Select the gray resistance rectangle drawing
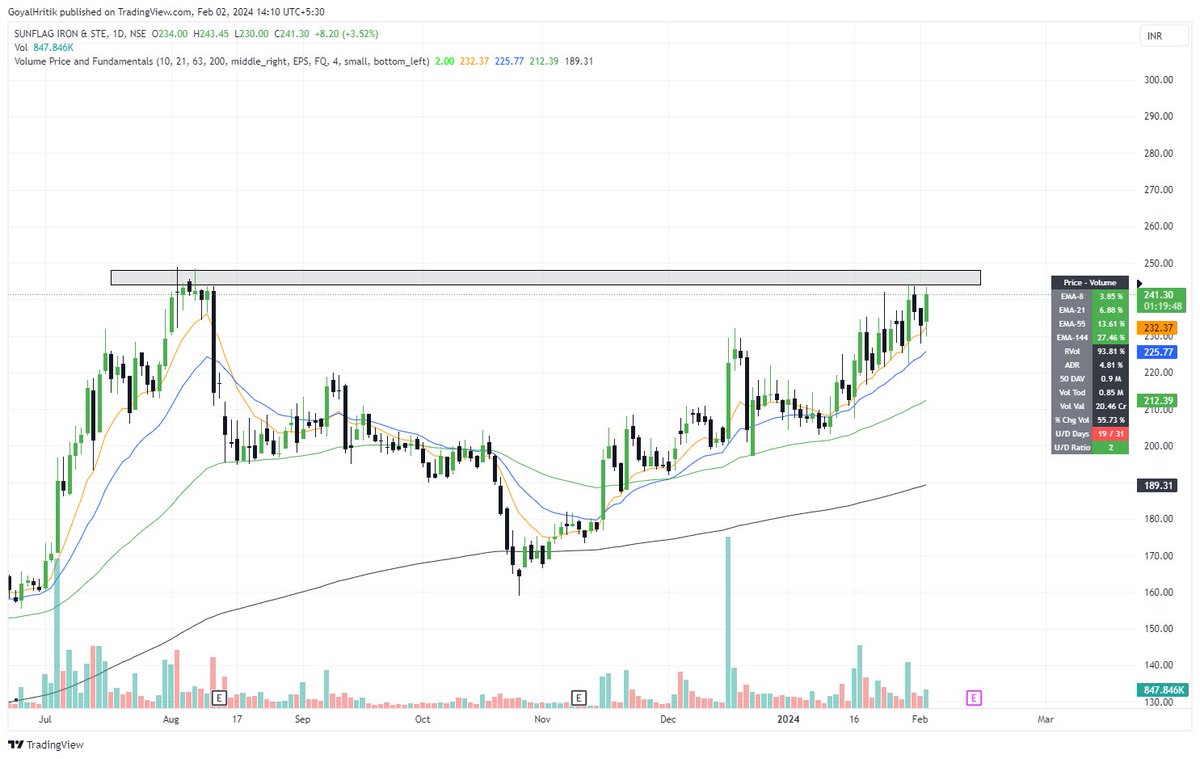The image size is (1200, 759). pos(545,277)
